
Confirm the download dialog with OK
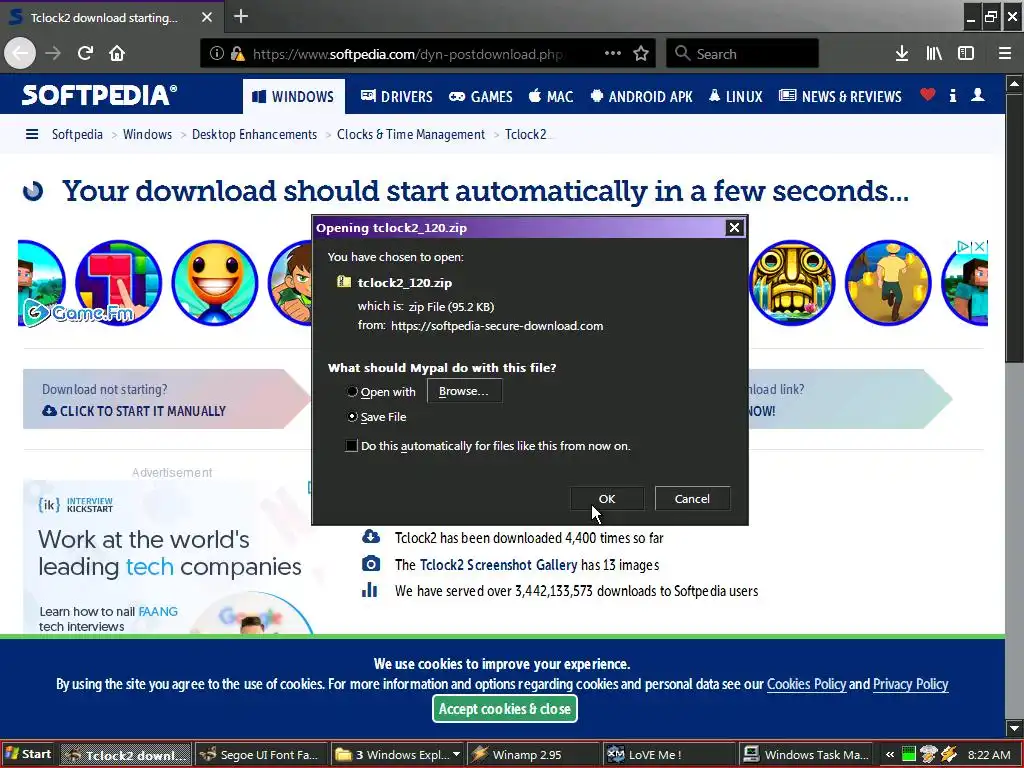pos(607,499)
